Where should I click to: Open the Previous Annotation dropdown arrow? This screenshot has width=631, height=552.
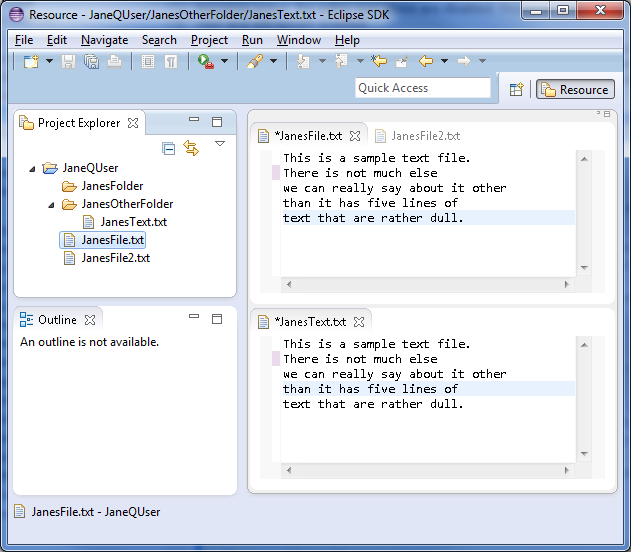click(x=360, y=61)
